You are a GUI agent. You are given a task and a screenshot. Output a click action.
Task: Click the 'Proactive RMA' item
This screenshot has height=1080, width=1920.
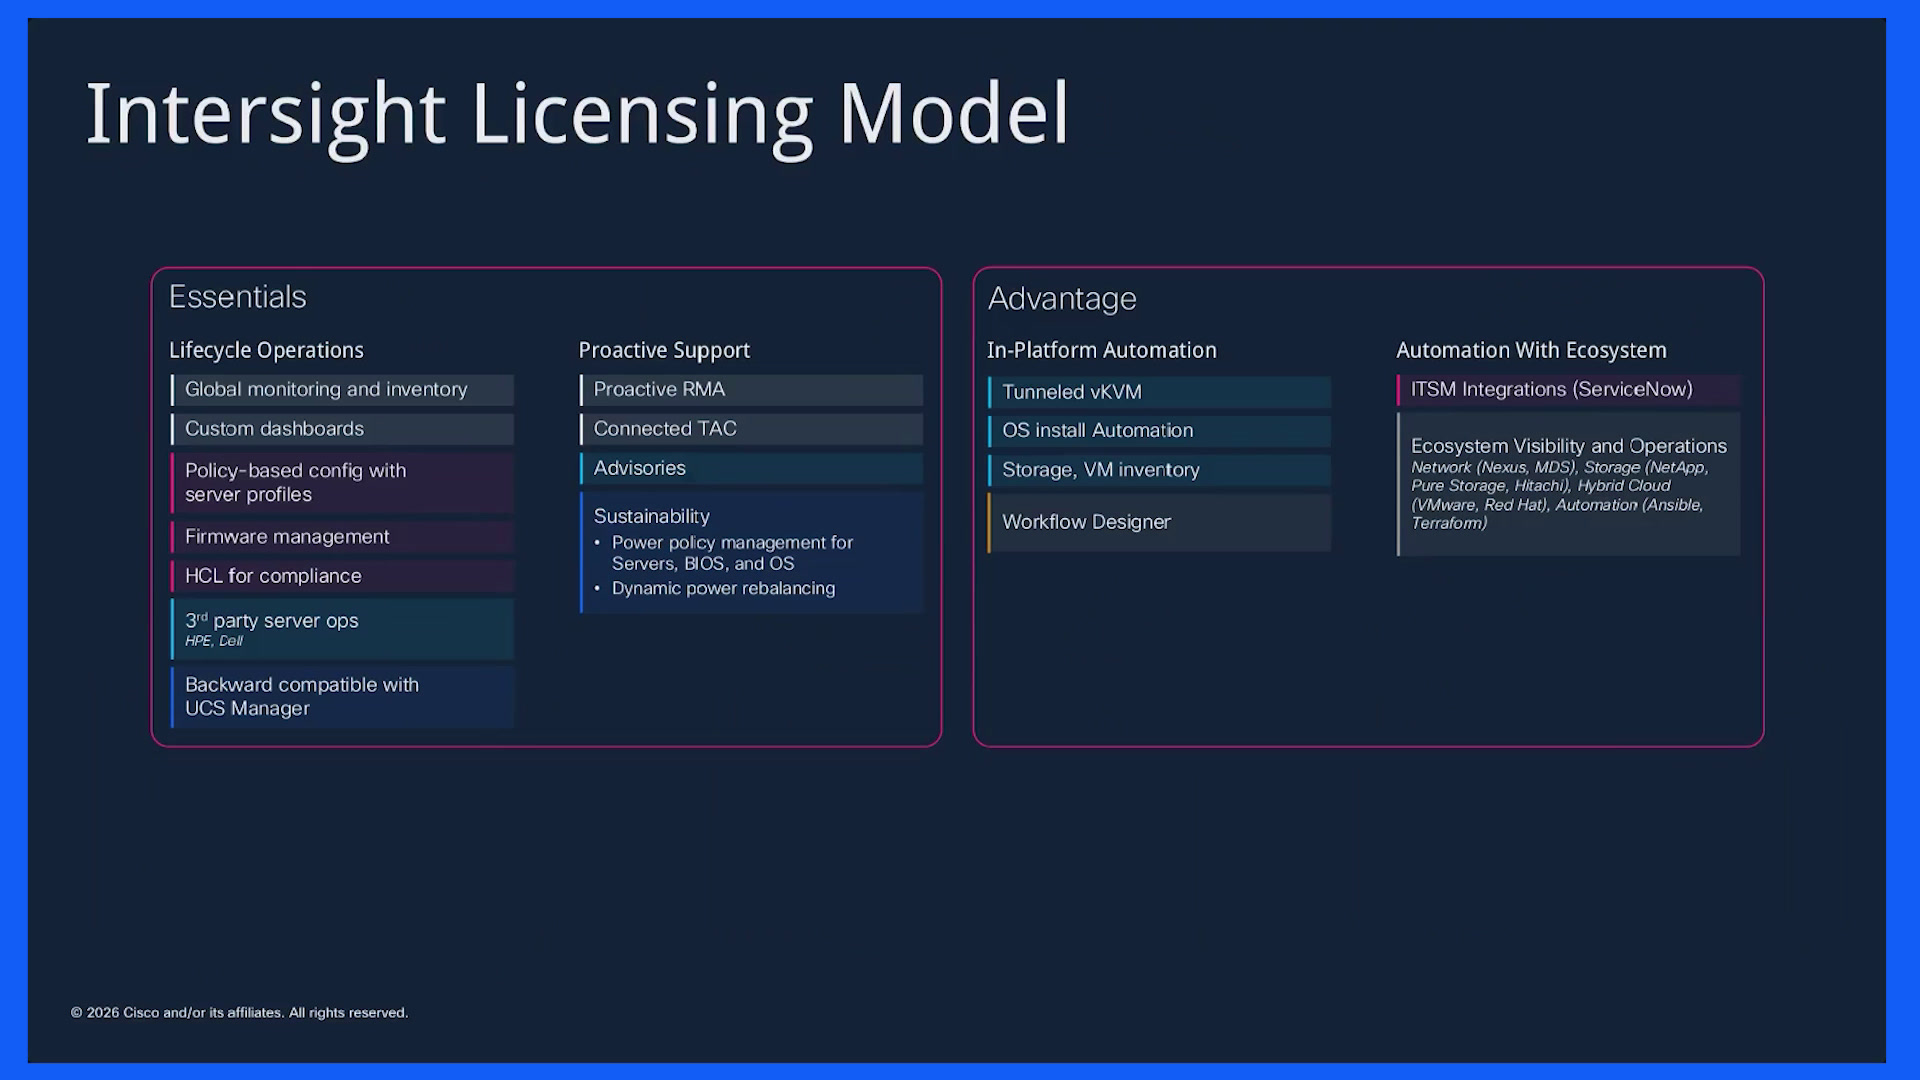(x=751, y=390)
